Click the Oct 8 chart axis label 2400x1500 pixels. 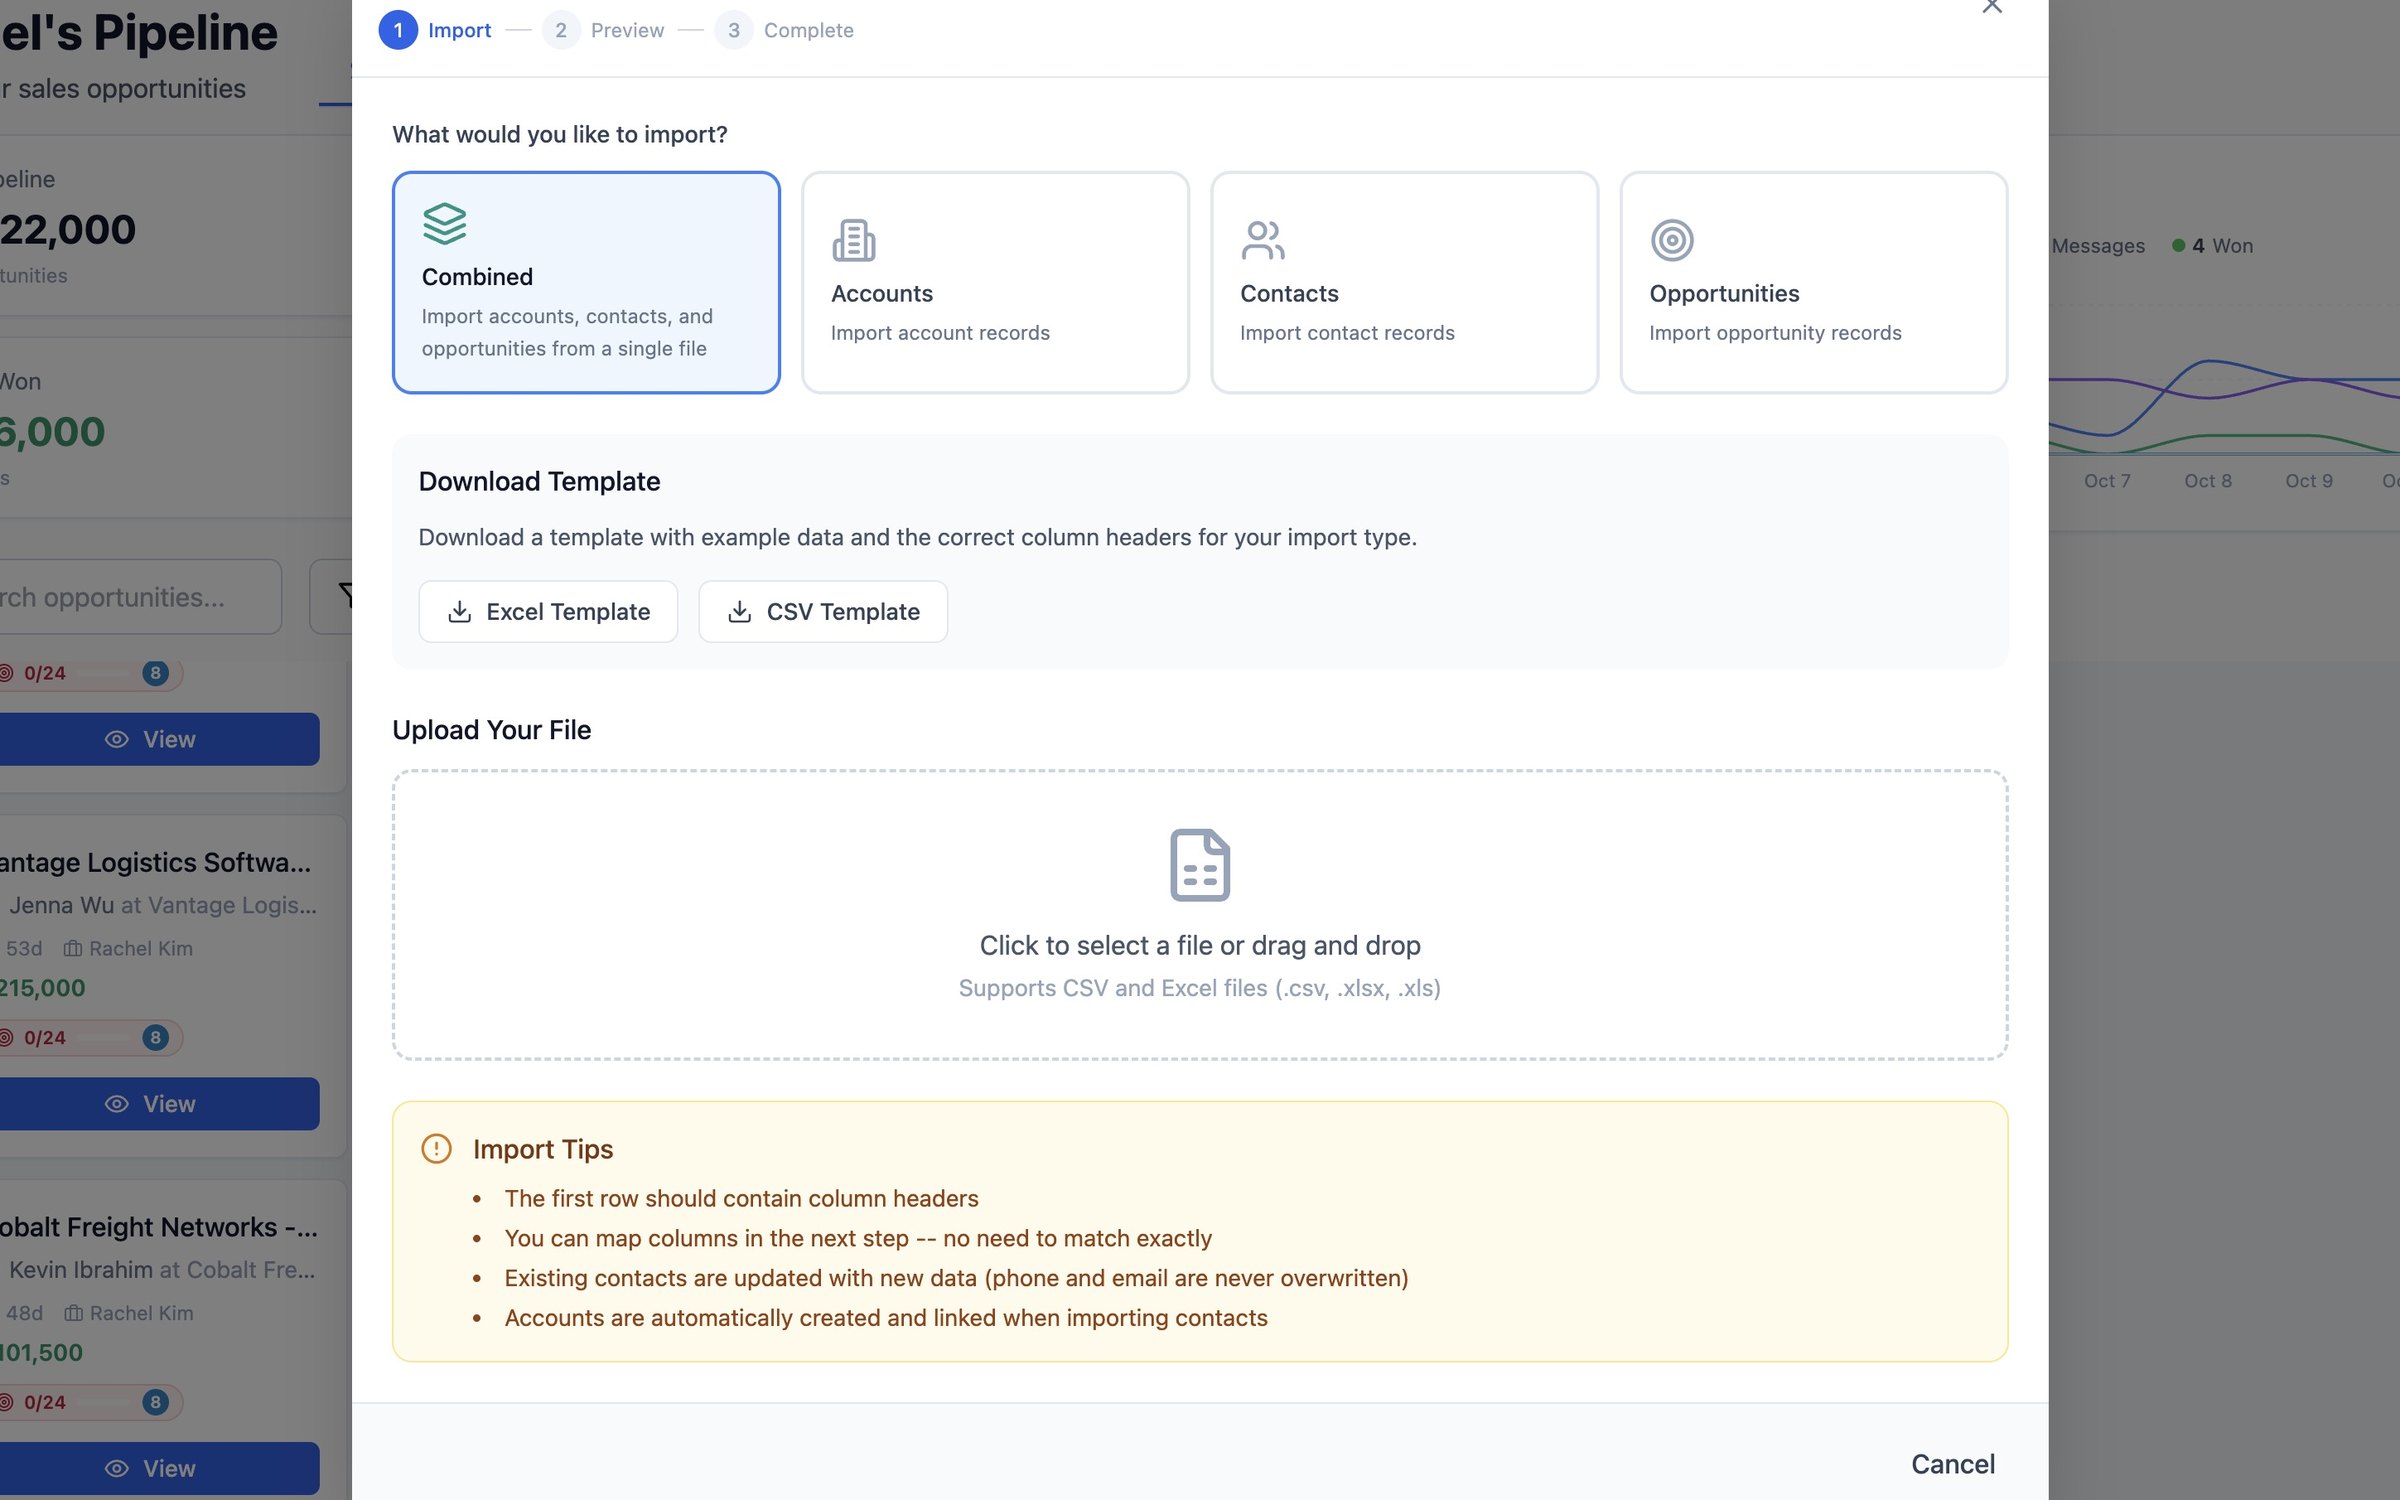pyautogui.click(x=2208, y=481)
